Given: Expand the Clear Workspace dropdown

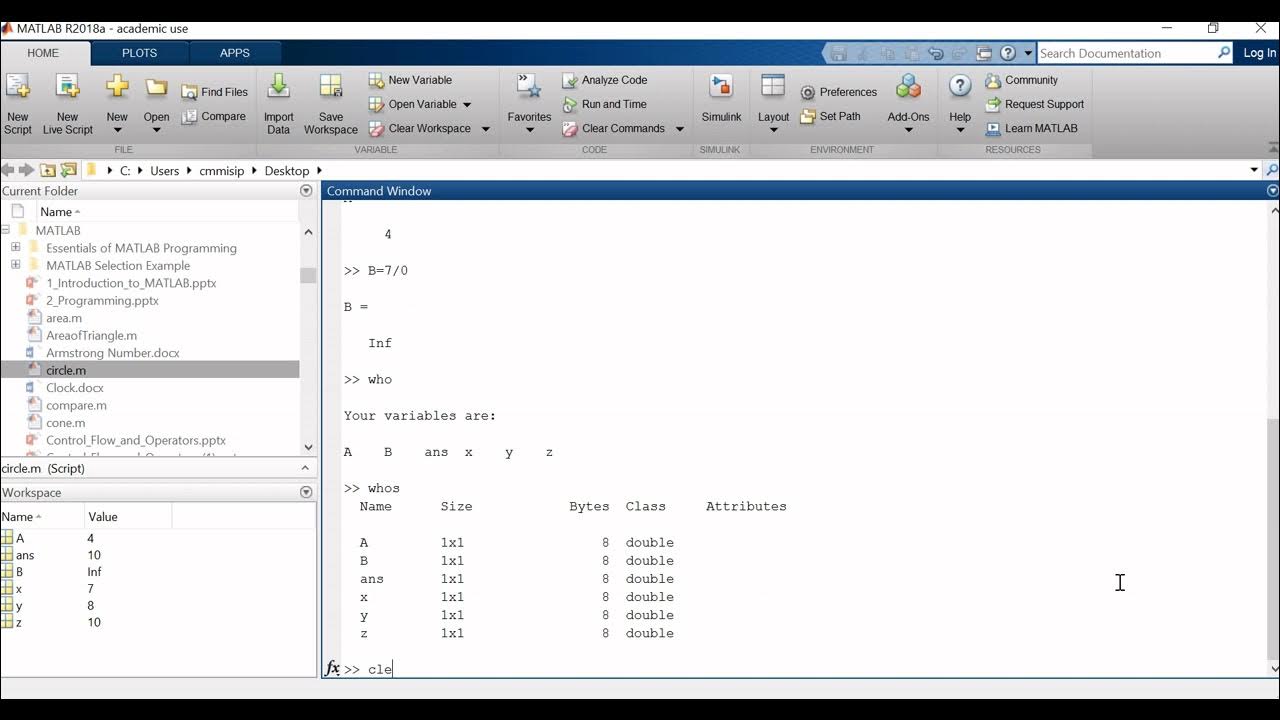Looking at the screenshot, I should pyautogui.click(x=486, y=129).
